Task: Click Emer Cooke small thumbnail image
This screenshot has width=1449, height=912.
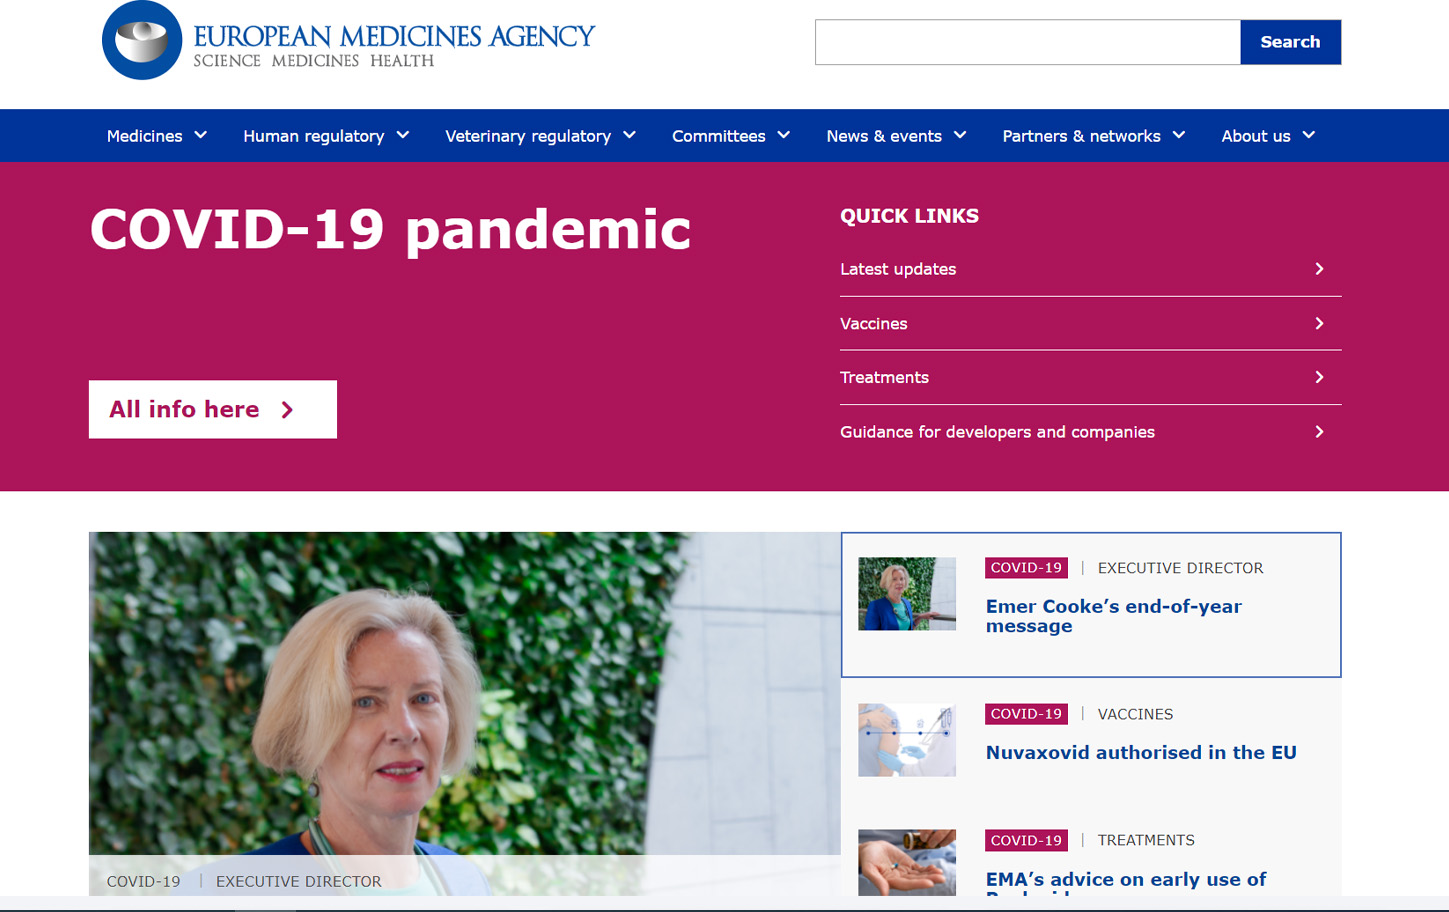Action: tap(907, 594)
